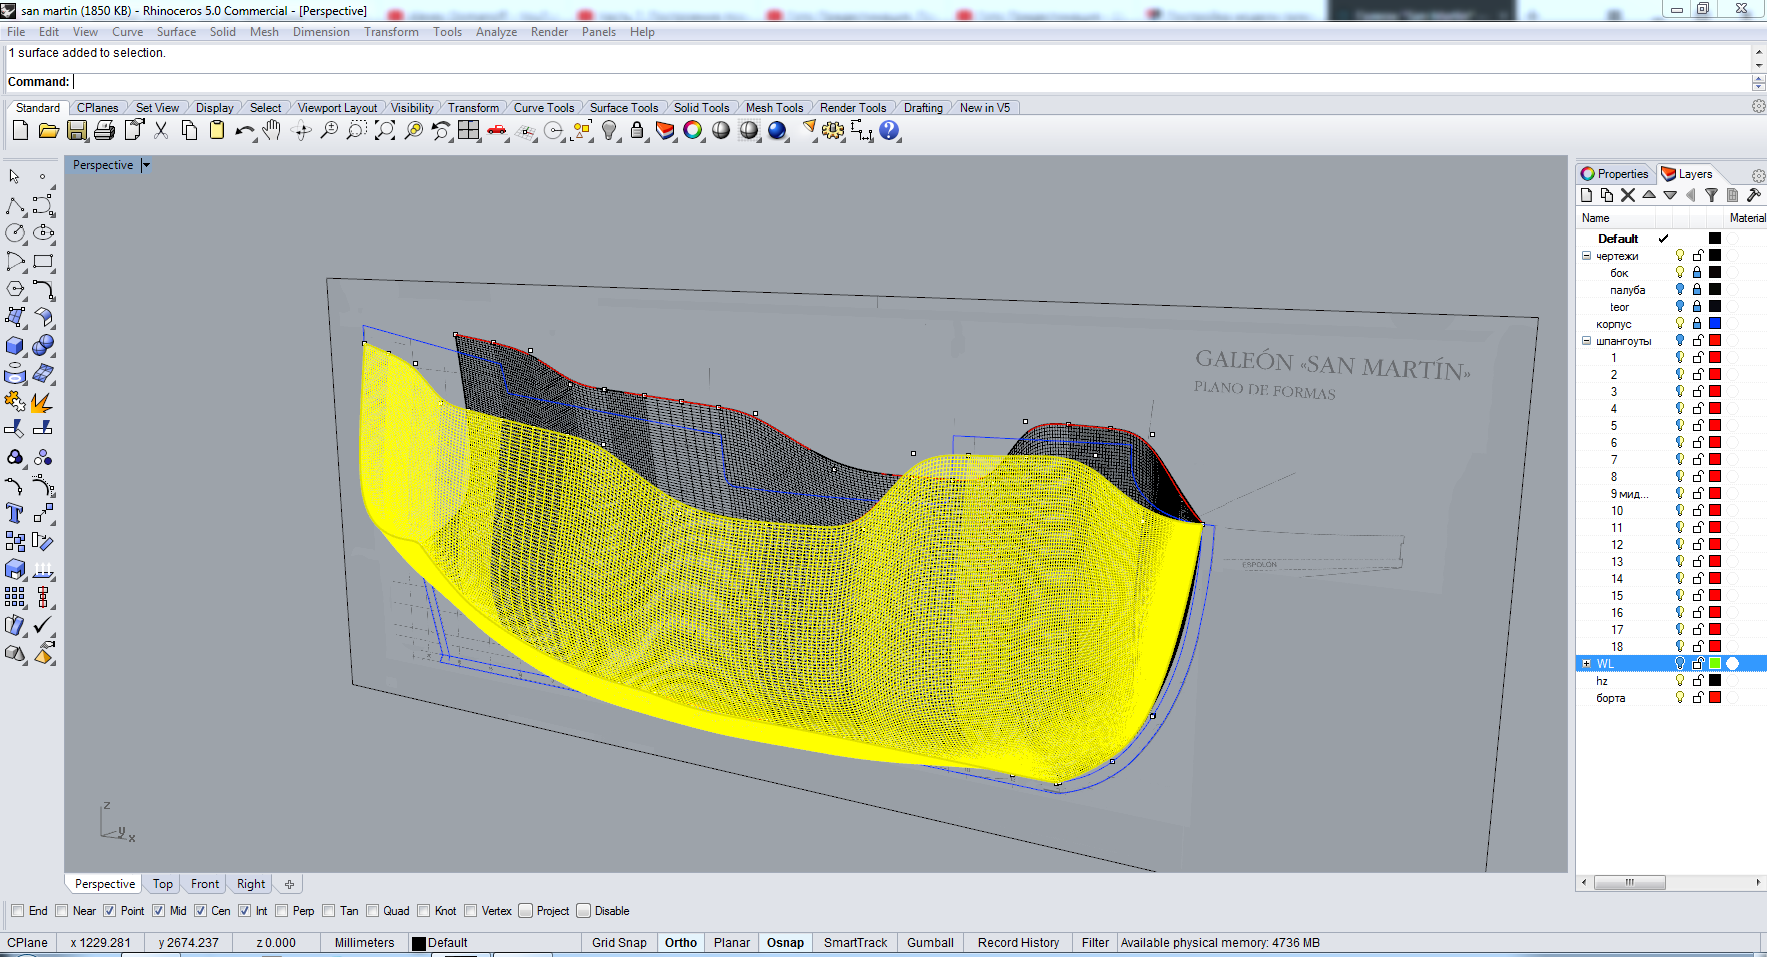The image size is (1767, 957).
Task: Click the blue color swatch of корпус layer
Action: (x=1715, y=324)
